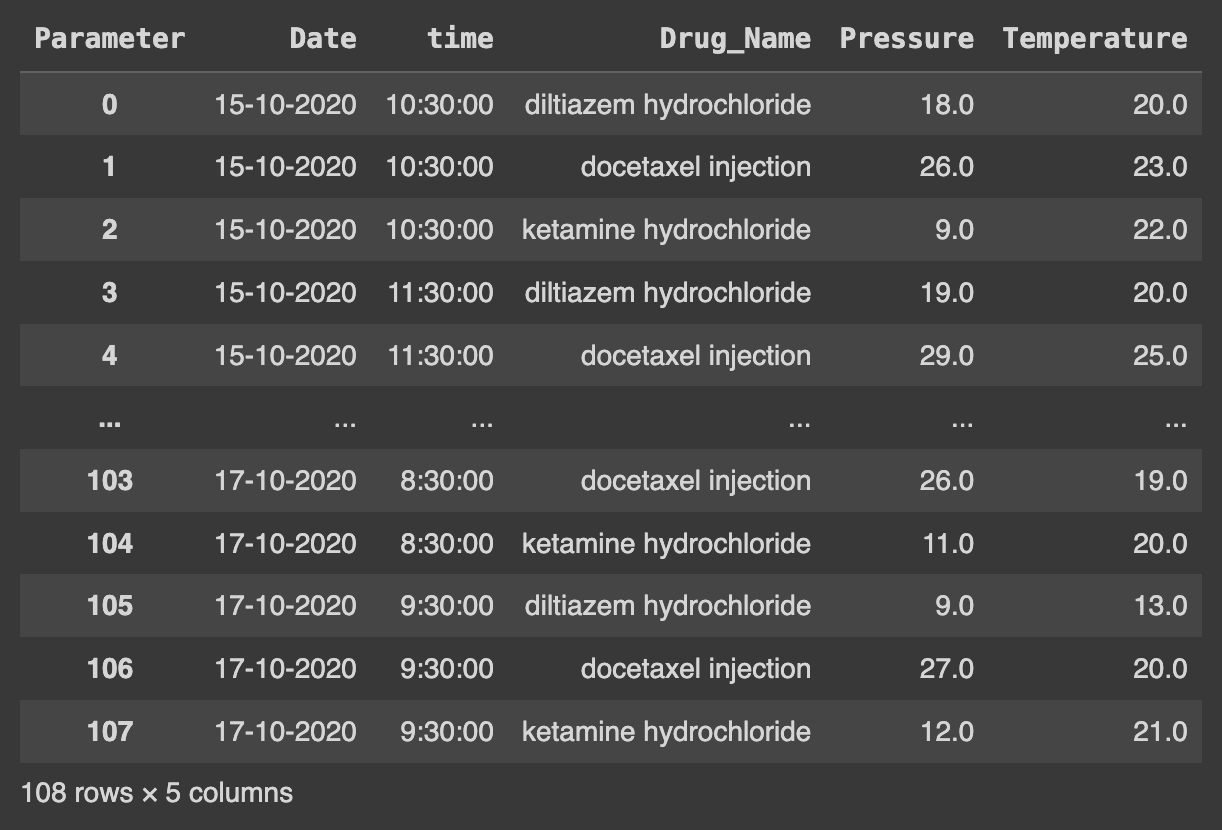Click the Pressure value 27.0
The height and width of the screenshot is (830, 1222).
[x=946, y=669]
